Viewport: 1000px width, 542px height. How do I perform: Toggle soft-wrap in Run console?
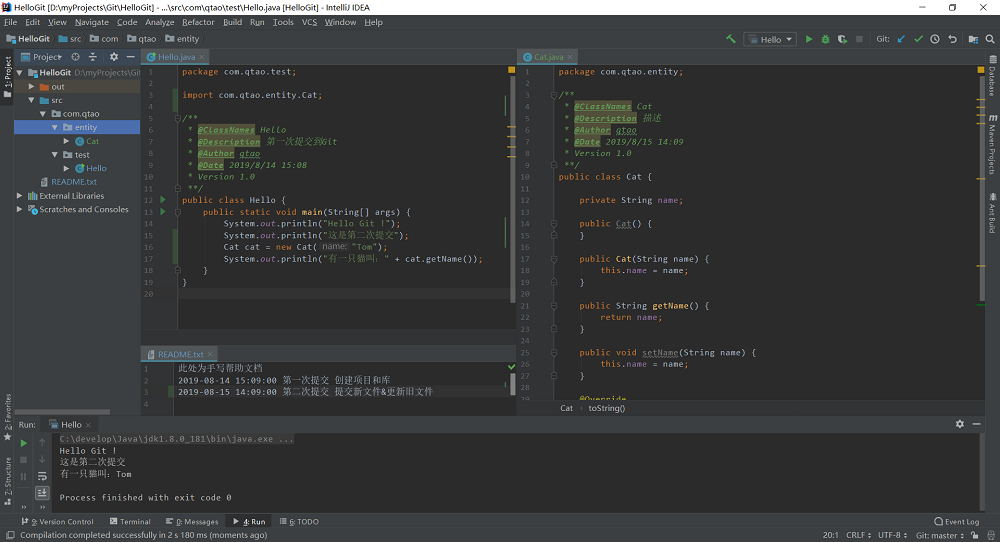click(42, 476)
